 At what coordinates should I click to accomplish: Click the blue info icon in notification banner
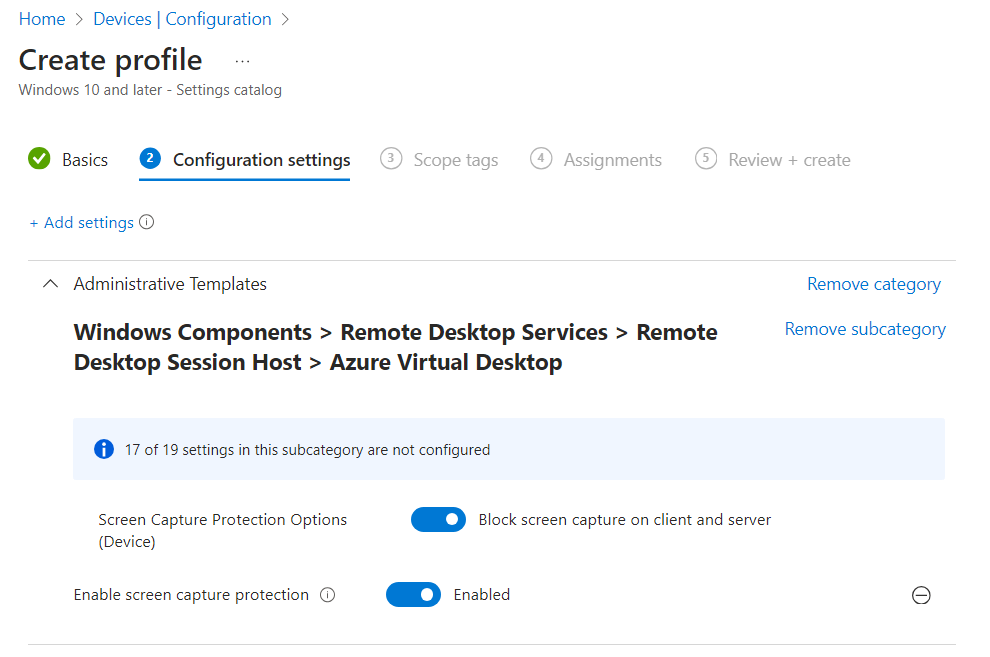[x=104, y=450]
